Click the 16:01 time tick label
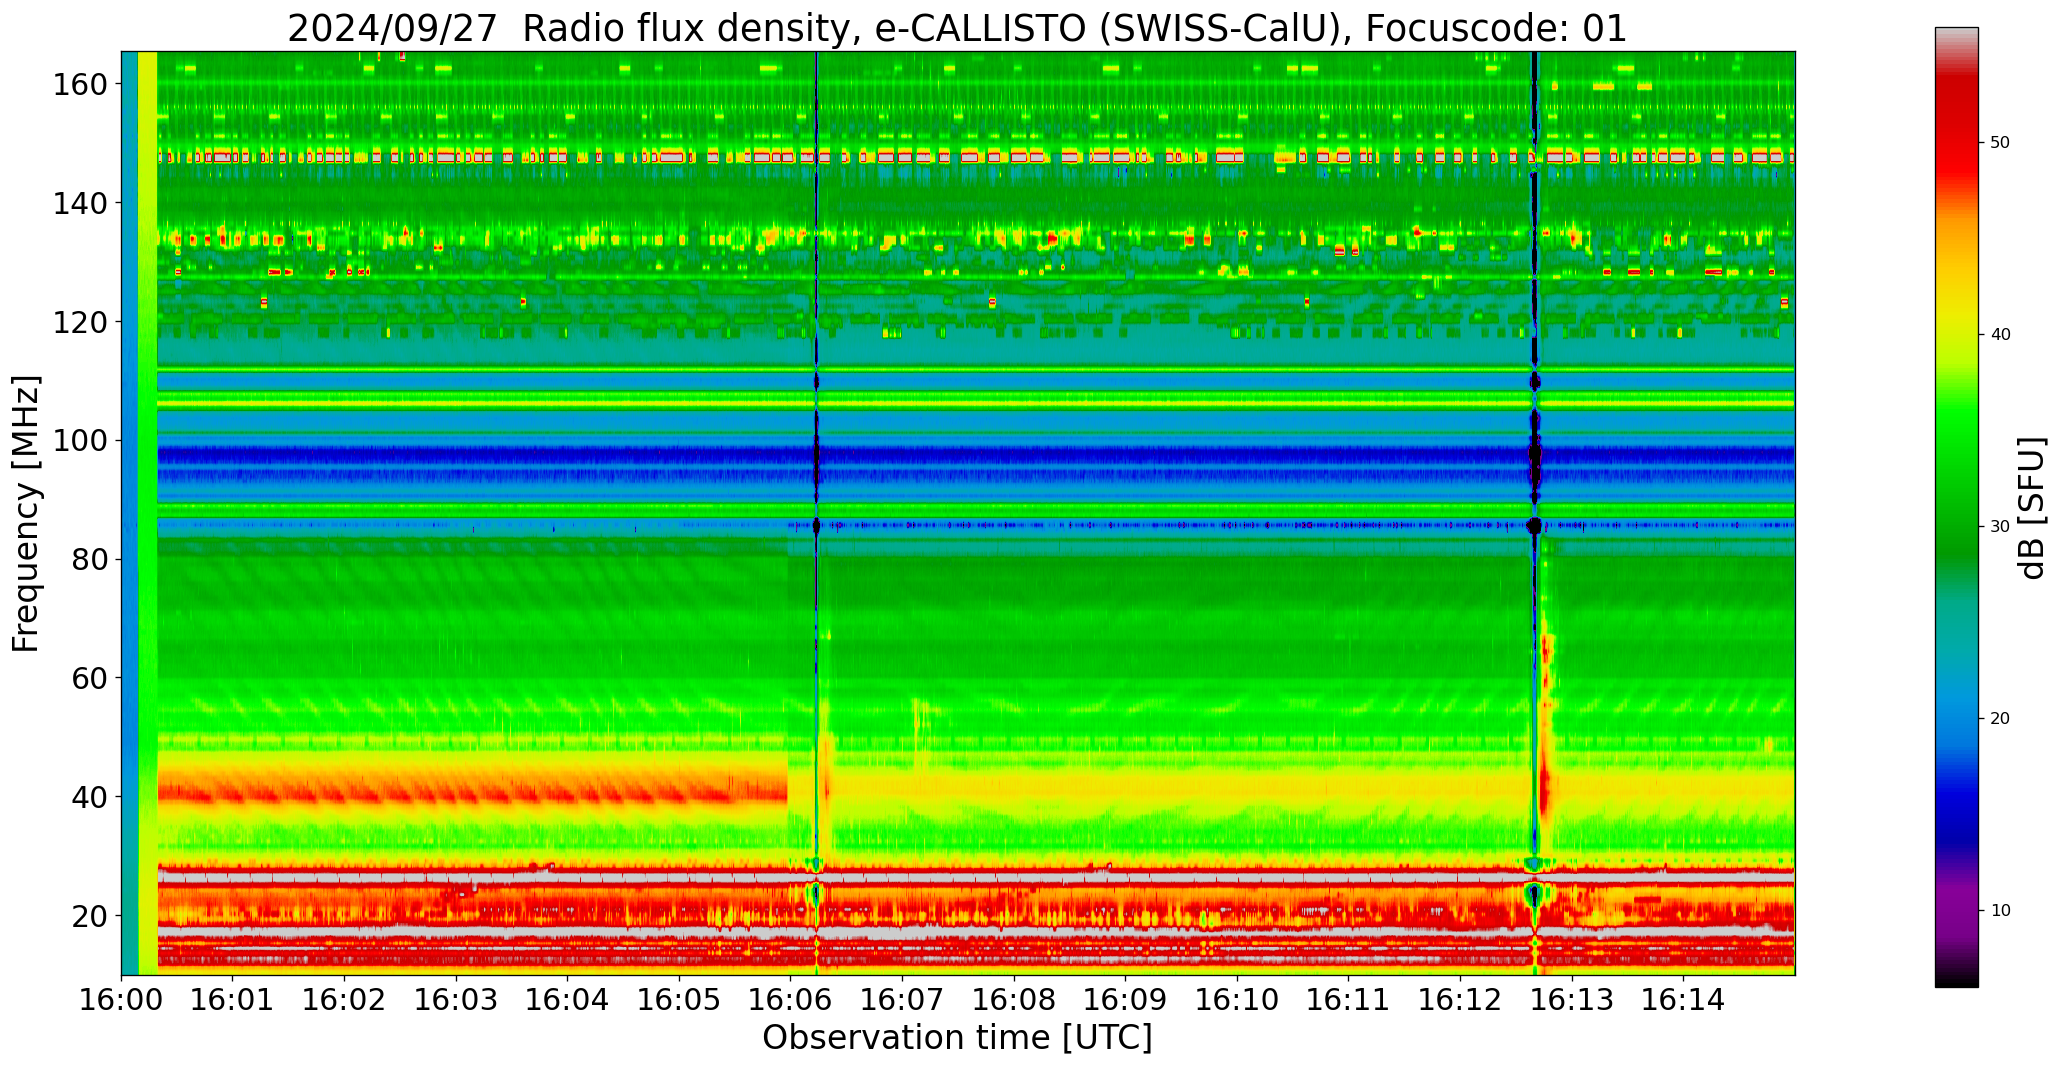 233,999
